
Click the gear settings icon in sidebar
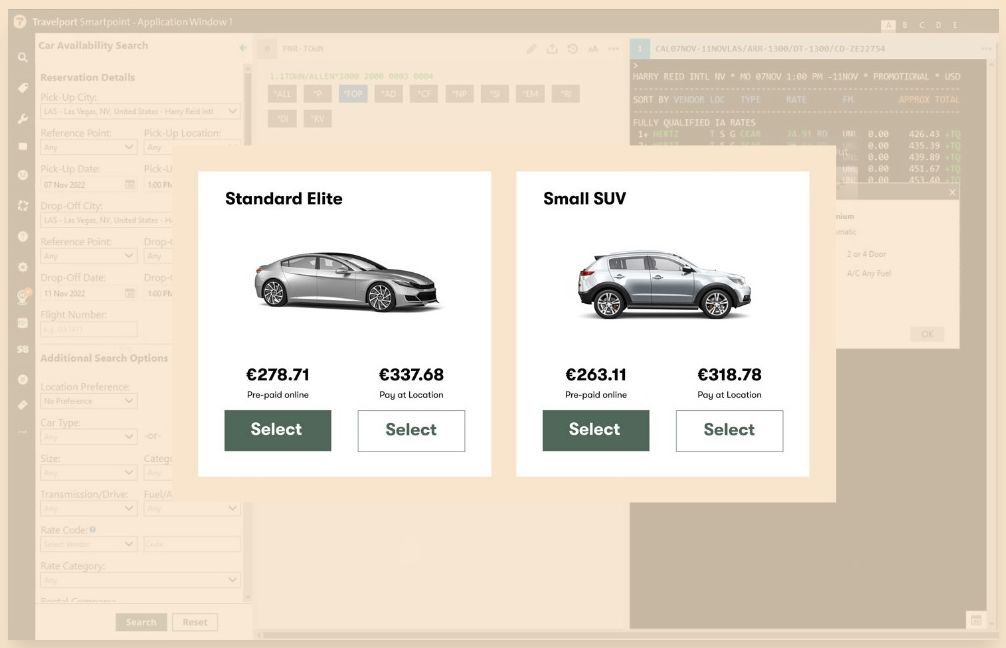coord(22,267)
